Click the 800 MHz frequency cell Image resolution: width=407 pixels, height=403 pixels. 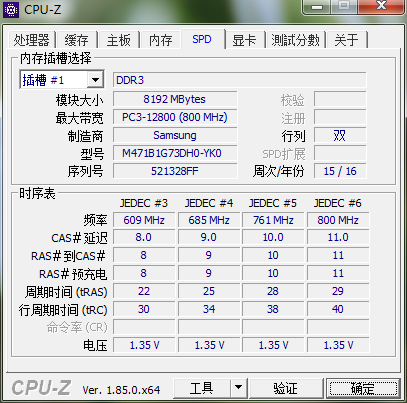tap(338, 220)
